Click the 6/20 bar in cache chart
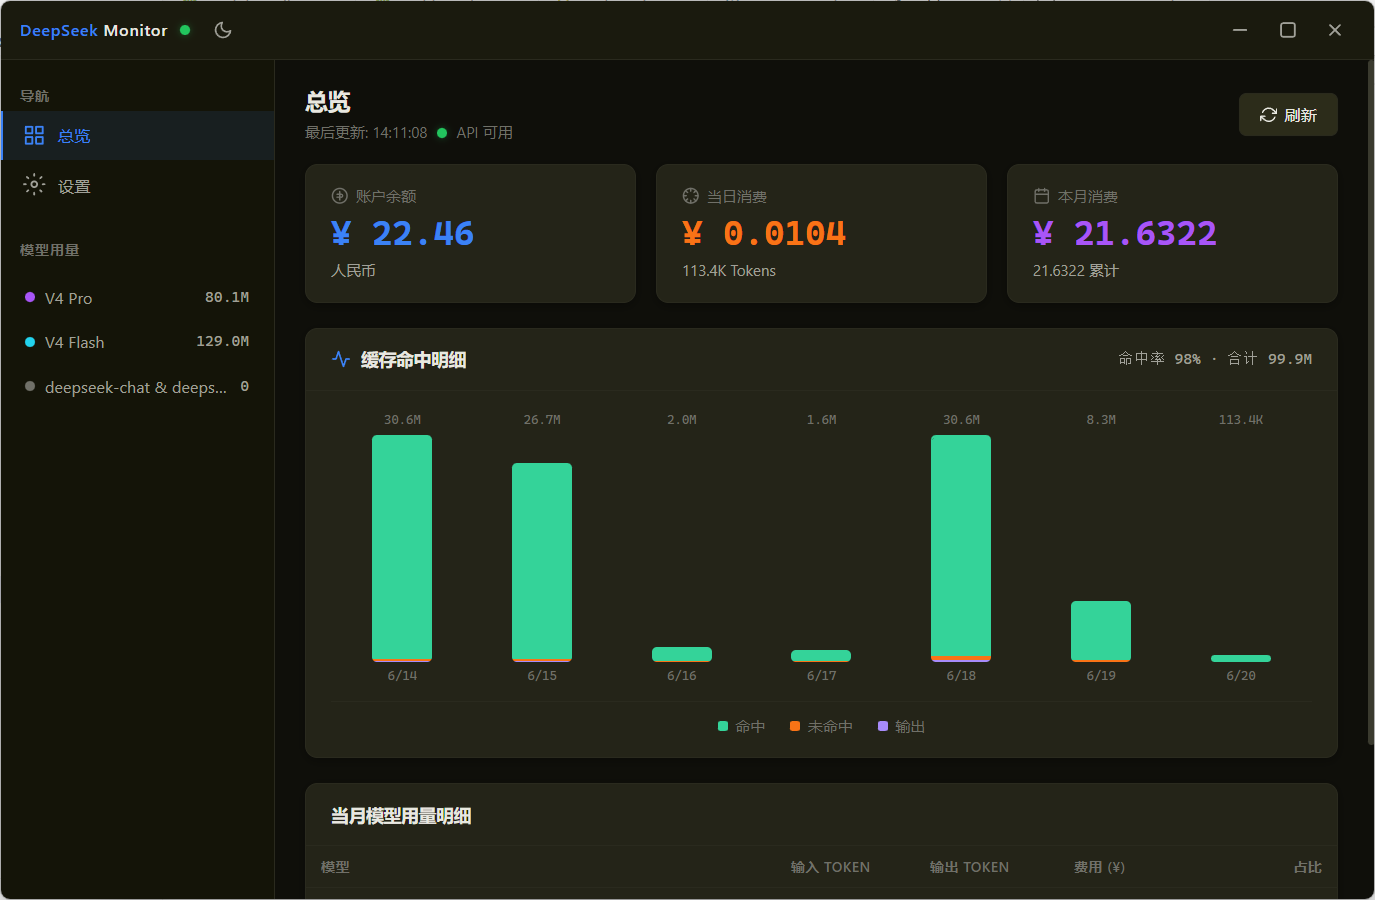The height and width of the screenshot is (900, 1375). click(1241, 658)
